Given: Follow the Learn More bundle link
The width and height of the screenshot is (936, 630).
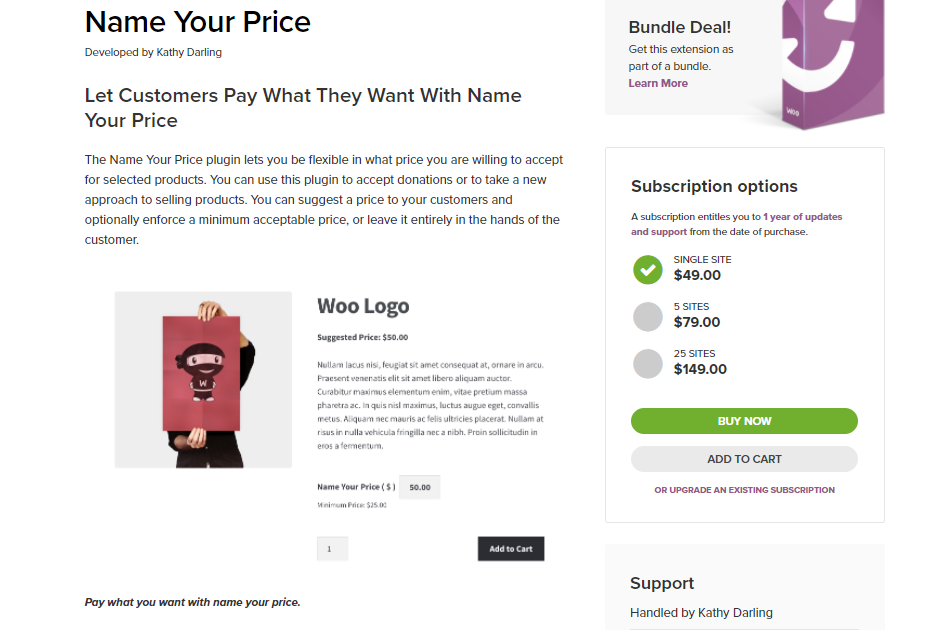Looking at the screenshot, I should coord(658,84).
